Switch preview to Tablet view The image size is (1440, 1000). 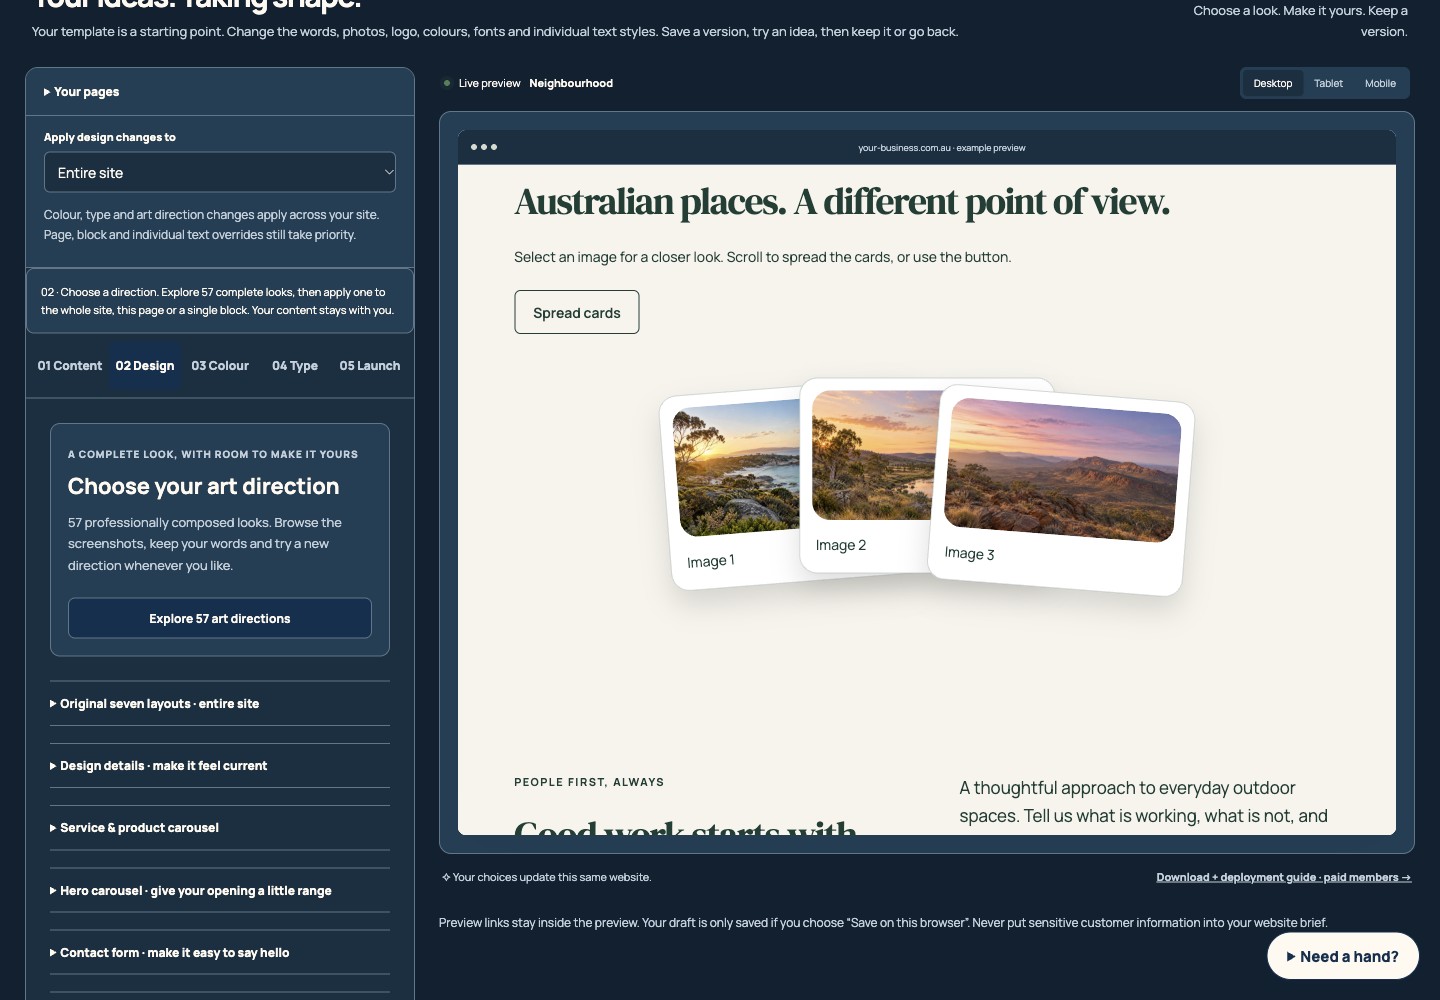(1328, 84)
